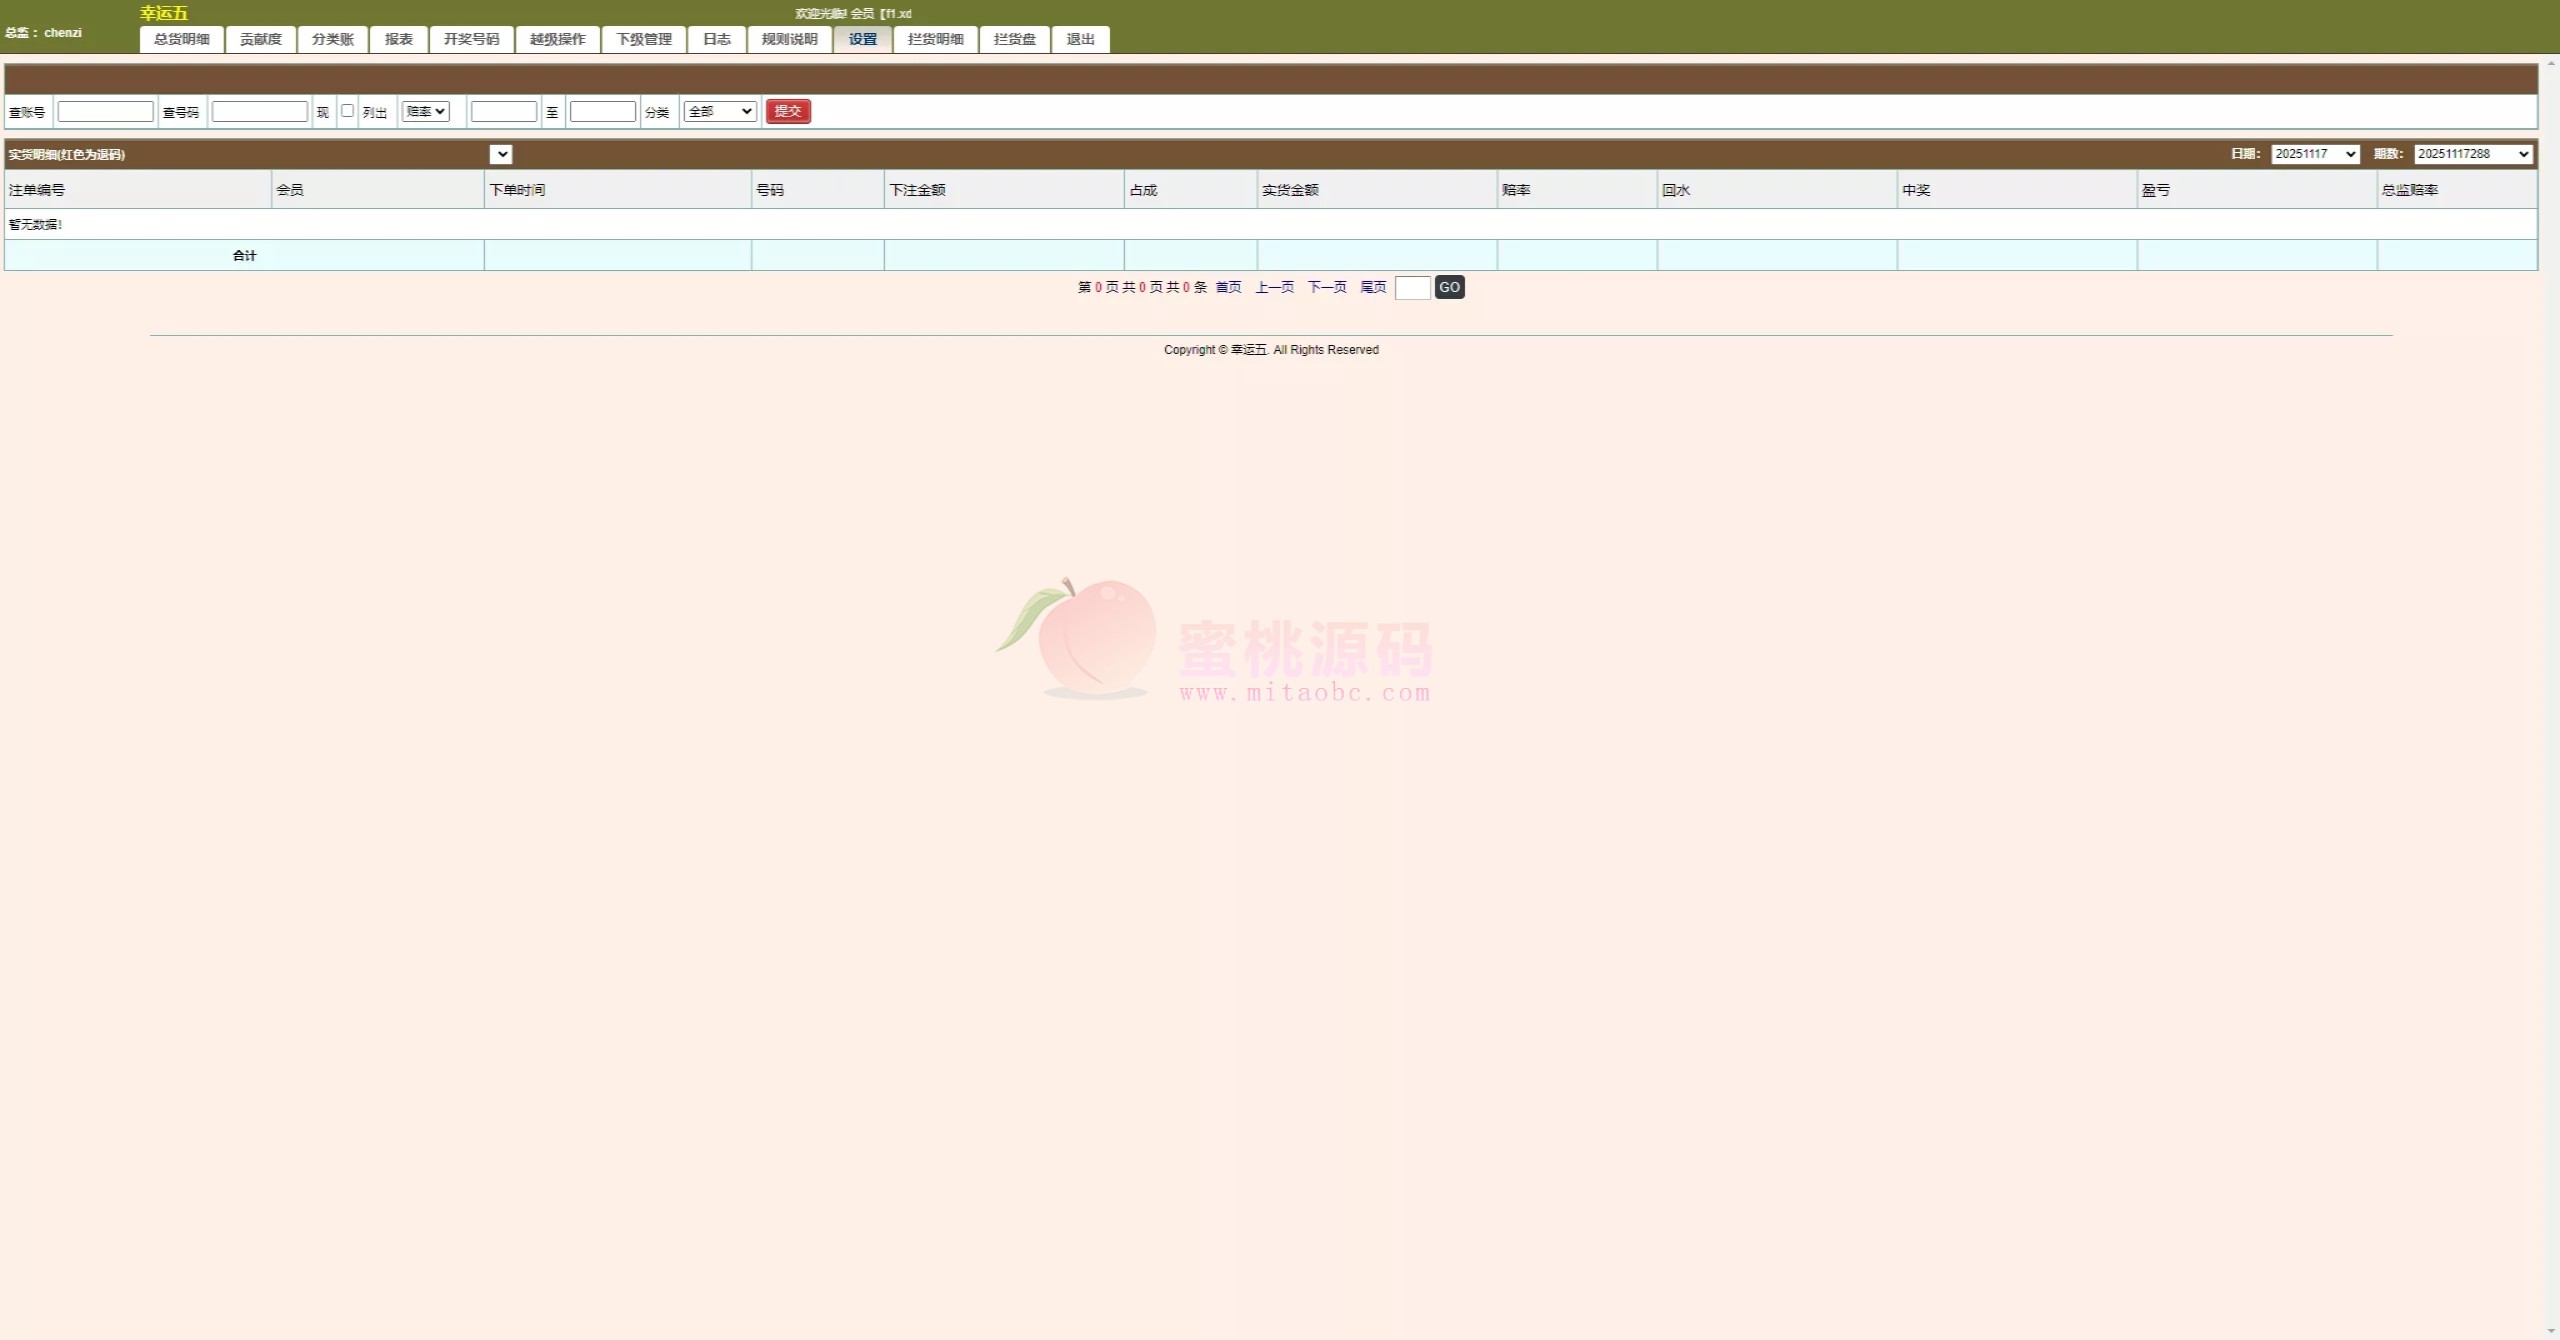The height and width of the screenshot is (1340, 2560).
Task: Open the 期数 20251117288 dropdown
Action: click(2473, 154)
